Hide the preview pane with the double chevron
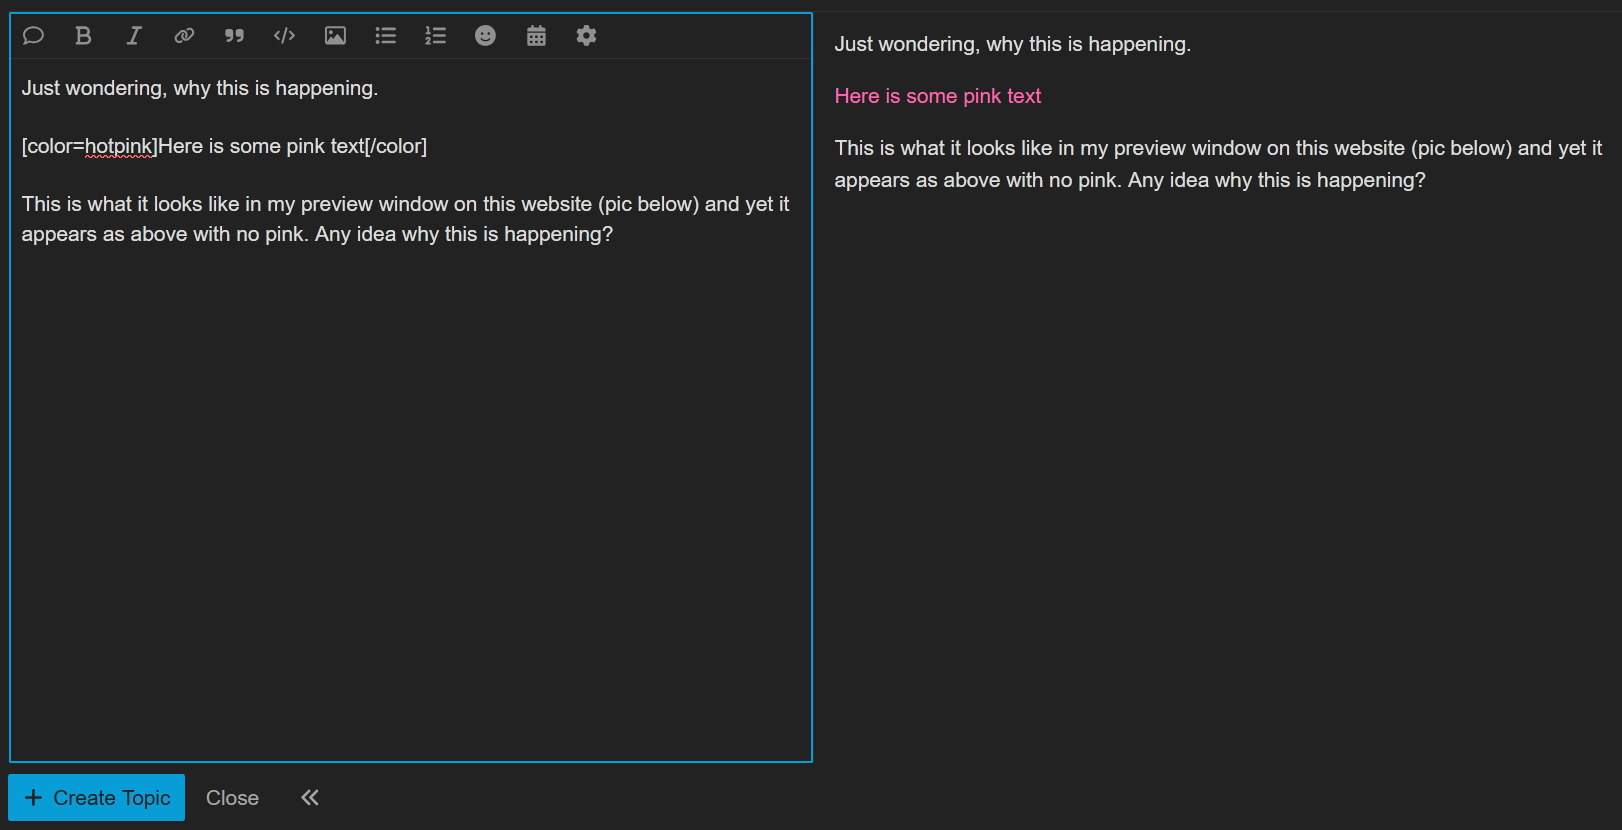1622x830 pixels. pos(310,797)
